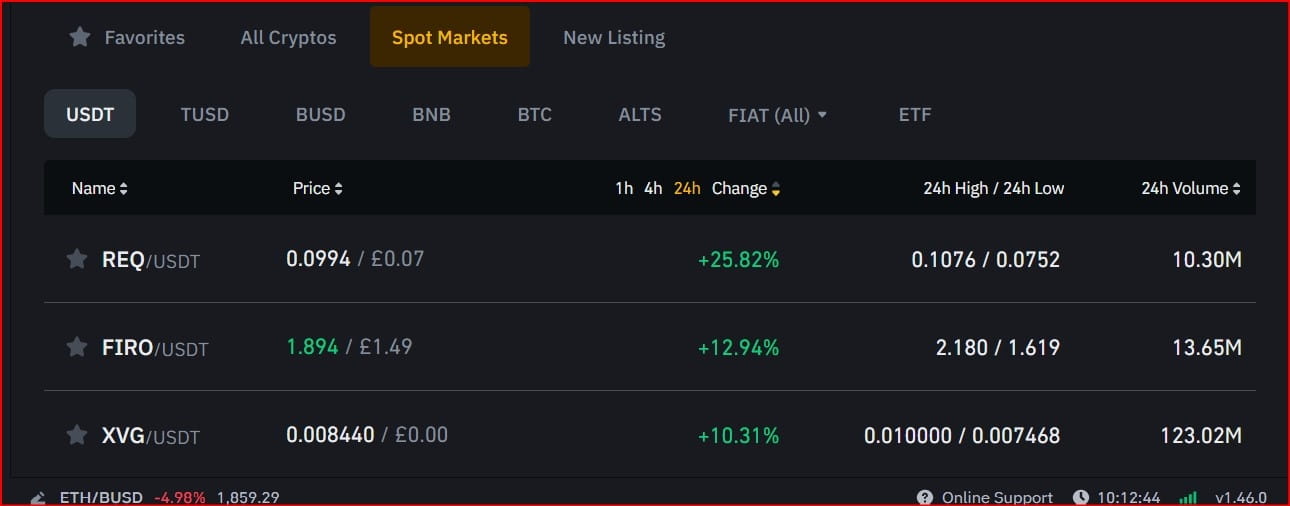Screen dimensions: 1290x506
Task: Sort by Change column arrows
Action: coord(775,188)
